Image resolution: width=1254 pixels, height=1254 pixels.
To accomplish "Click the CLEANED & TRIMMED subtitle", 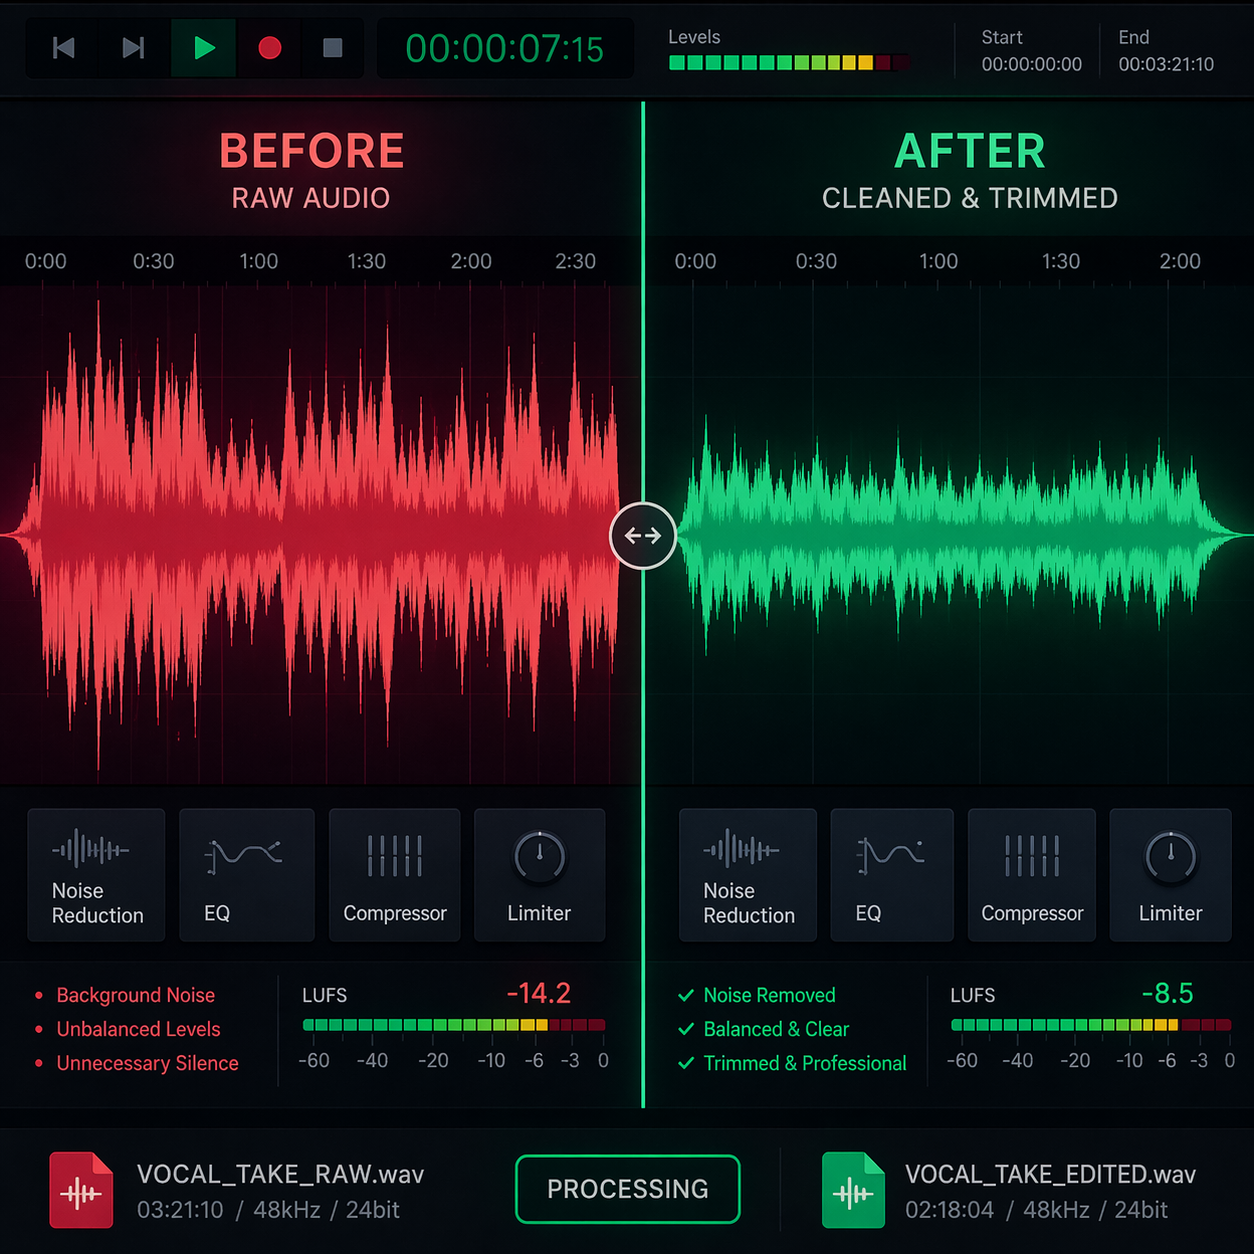I will click(970, 198).
